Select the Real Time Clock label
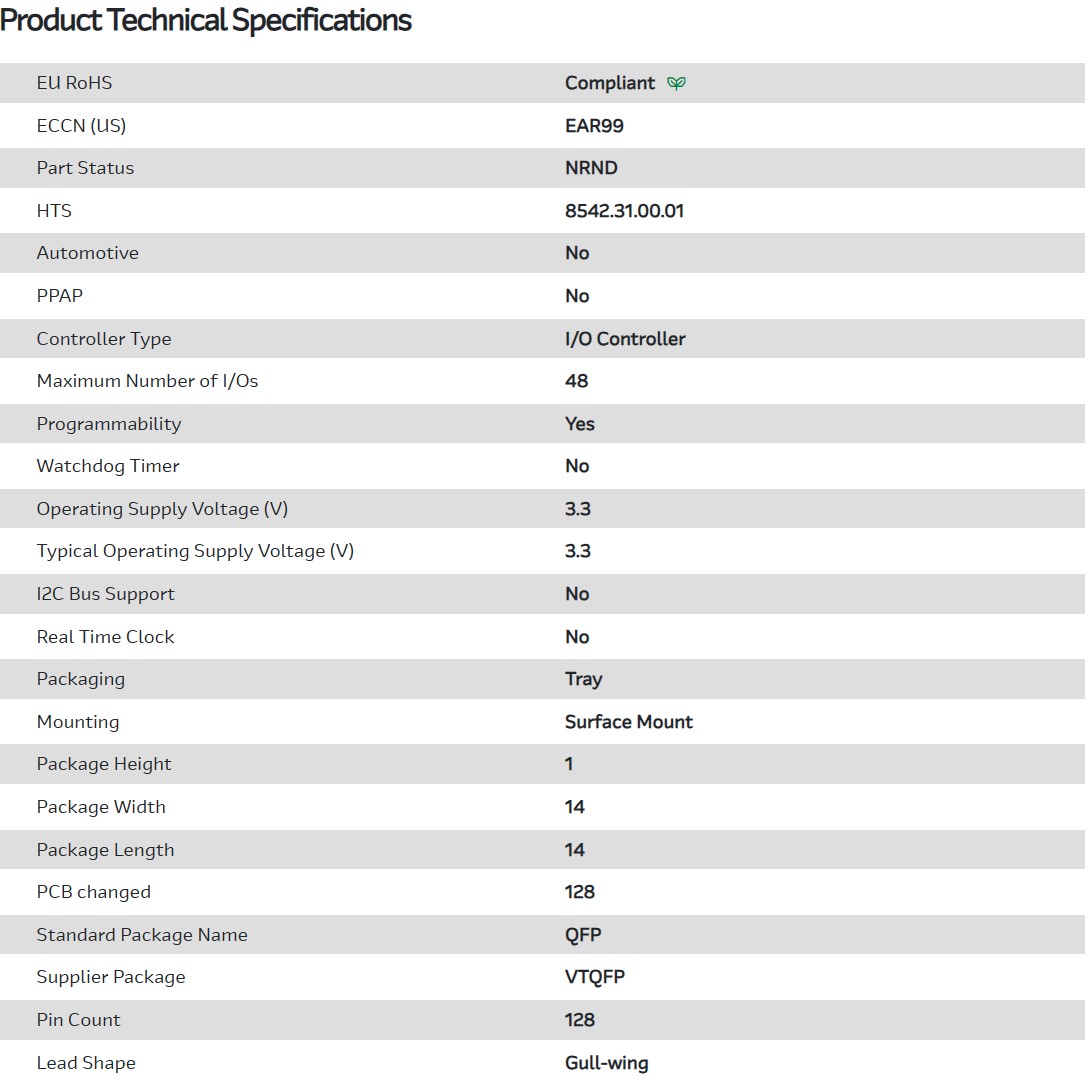 click(105, 637)
